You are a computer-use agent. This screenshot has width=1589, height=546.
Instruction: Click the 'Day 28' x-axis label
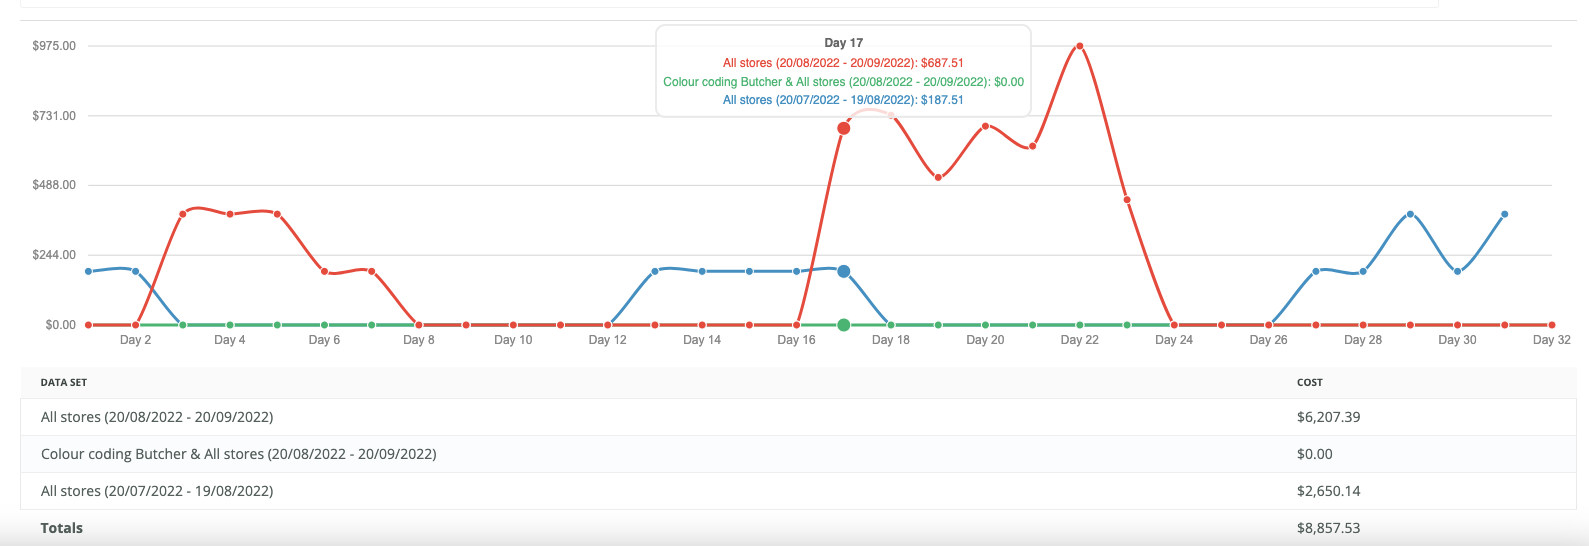[1363, 340]
